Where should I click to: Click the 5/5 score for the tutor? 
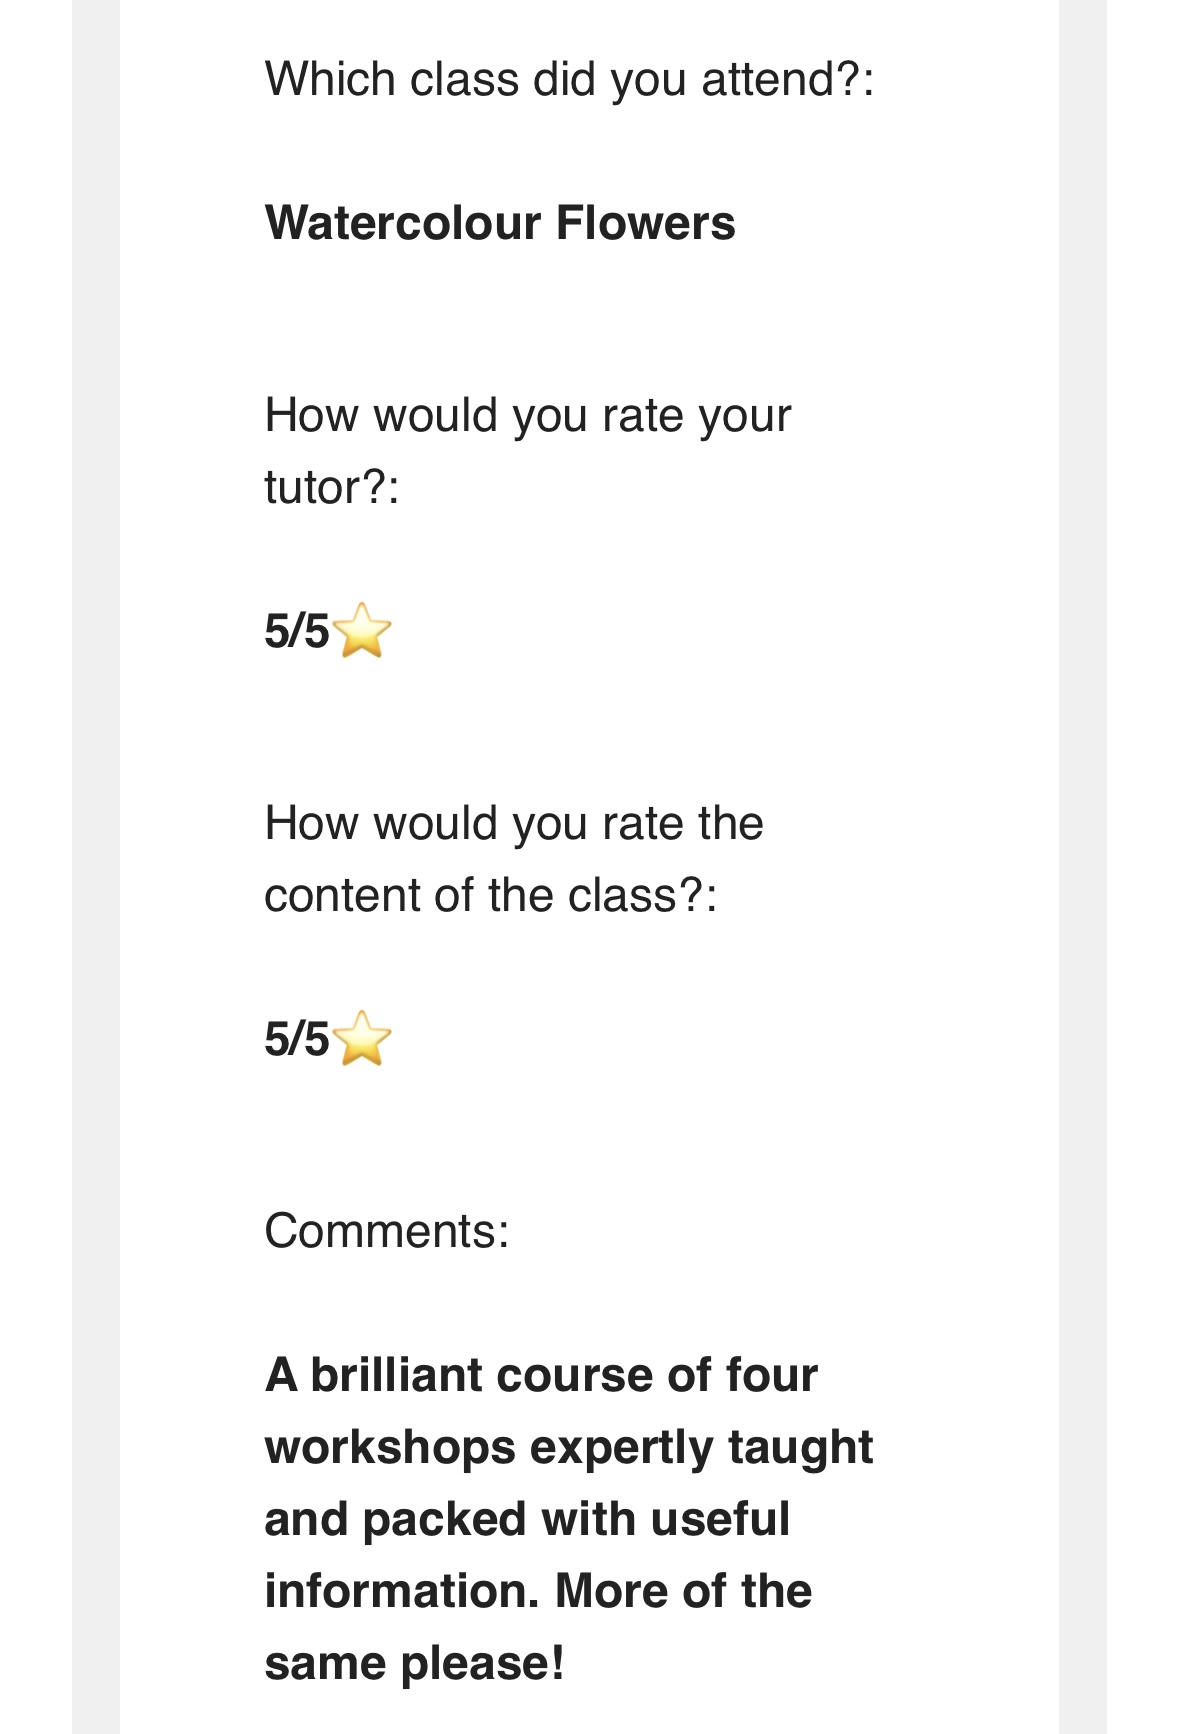click(x=296, y=632)
